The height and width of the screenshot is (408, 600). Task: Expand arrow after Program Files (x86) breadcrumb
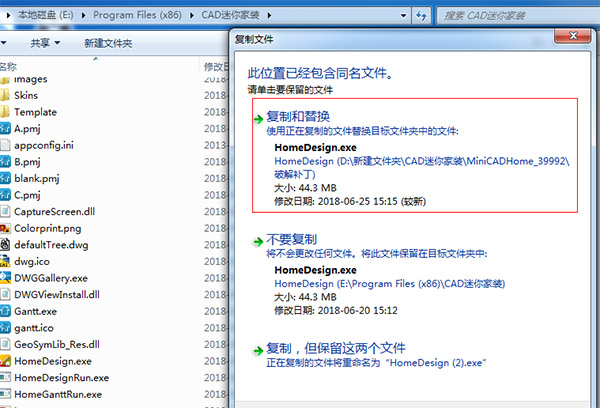point(192,15)
